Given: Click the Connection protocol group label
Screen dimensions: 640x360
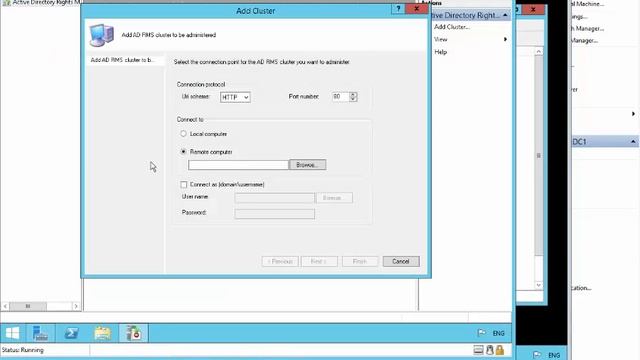Looking at the screenshot, I should 201,84.
